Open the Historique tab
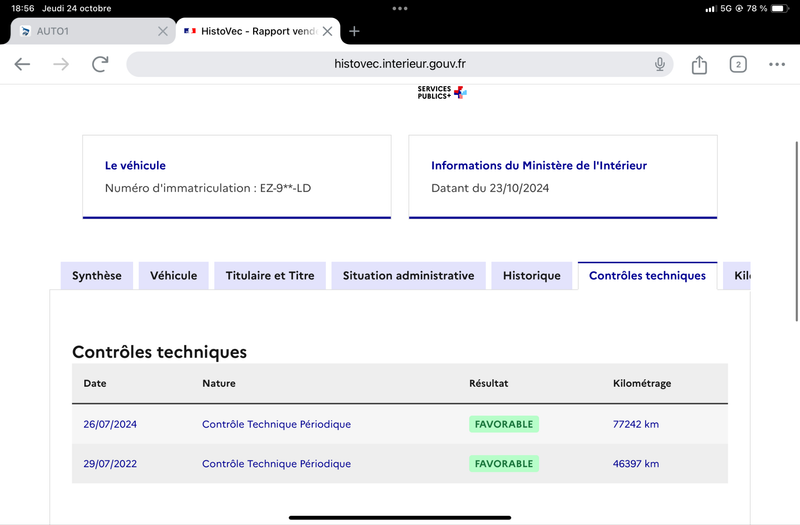Image resolution: width=800 pixels, height=525 pixels. pyautogui.click(x=532, y=276)
